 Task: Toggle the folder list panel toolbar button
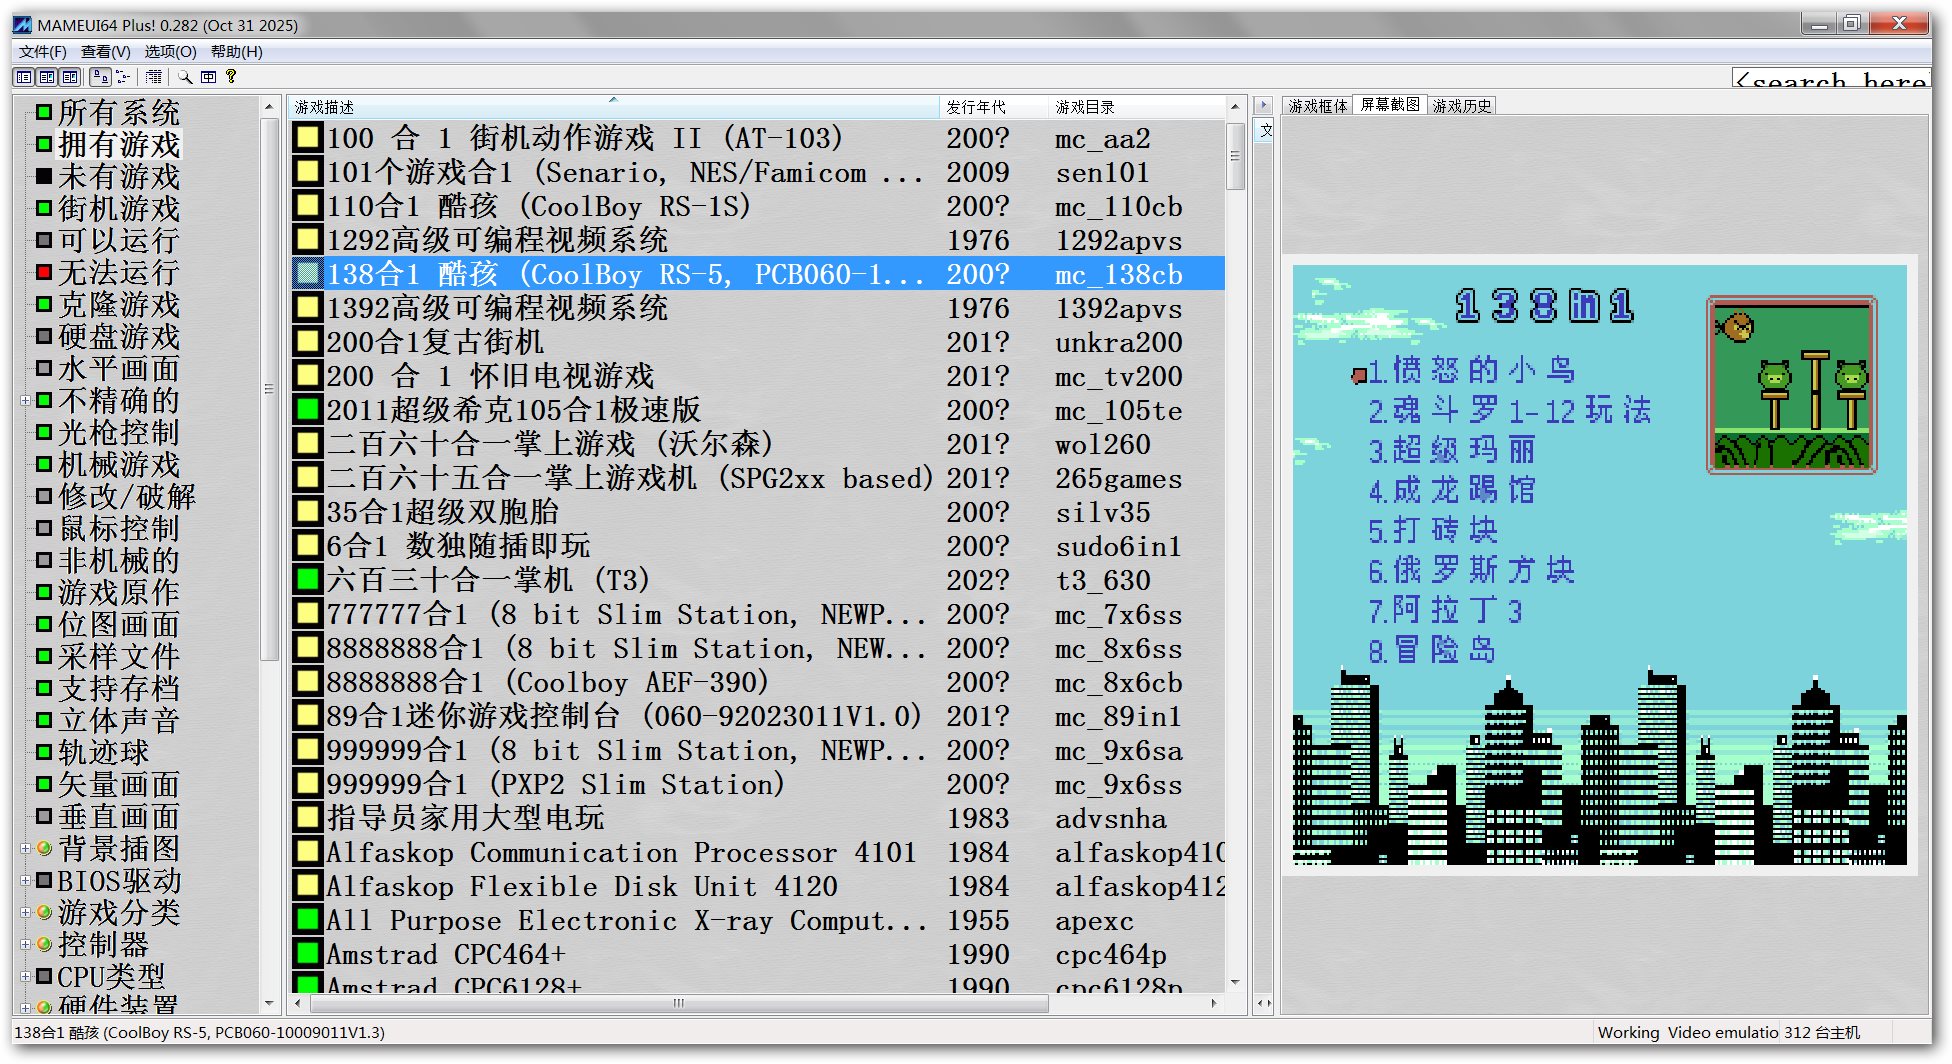pos(24,77)
